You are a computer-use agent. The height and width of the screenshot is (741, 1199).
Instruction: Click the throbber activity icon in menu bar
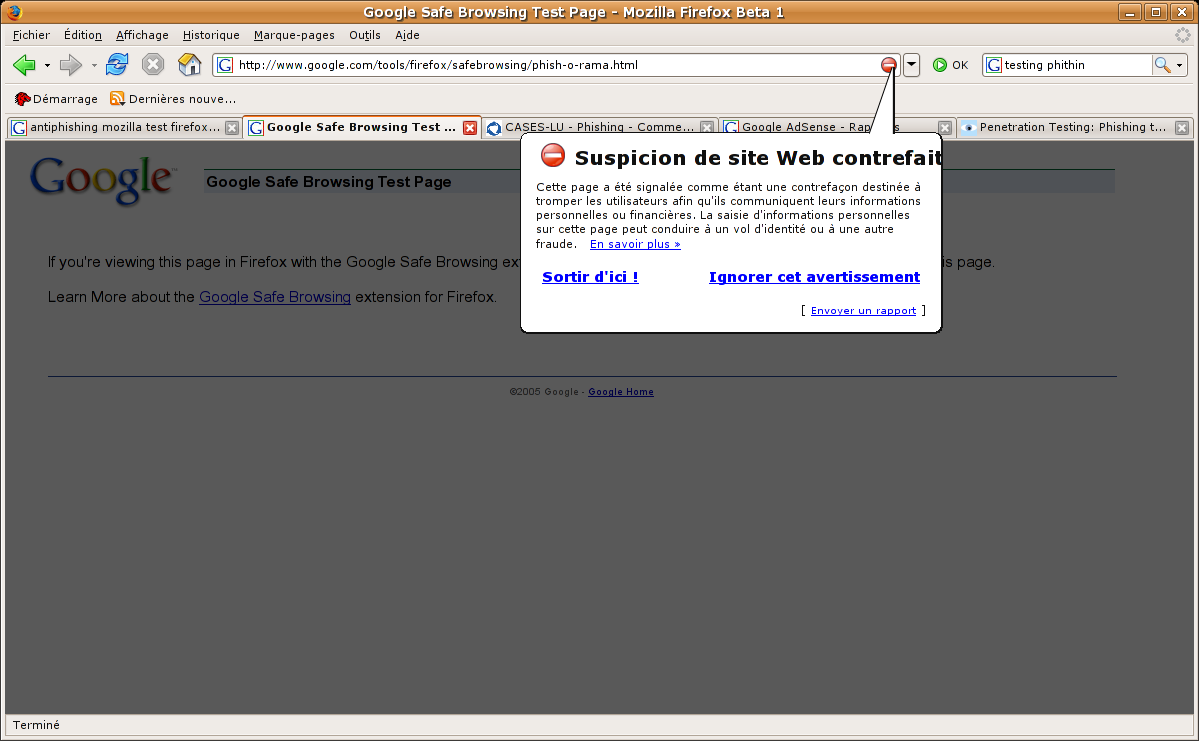1183,35
